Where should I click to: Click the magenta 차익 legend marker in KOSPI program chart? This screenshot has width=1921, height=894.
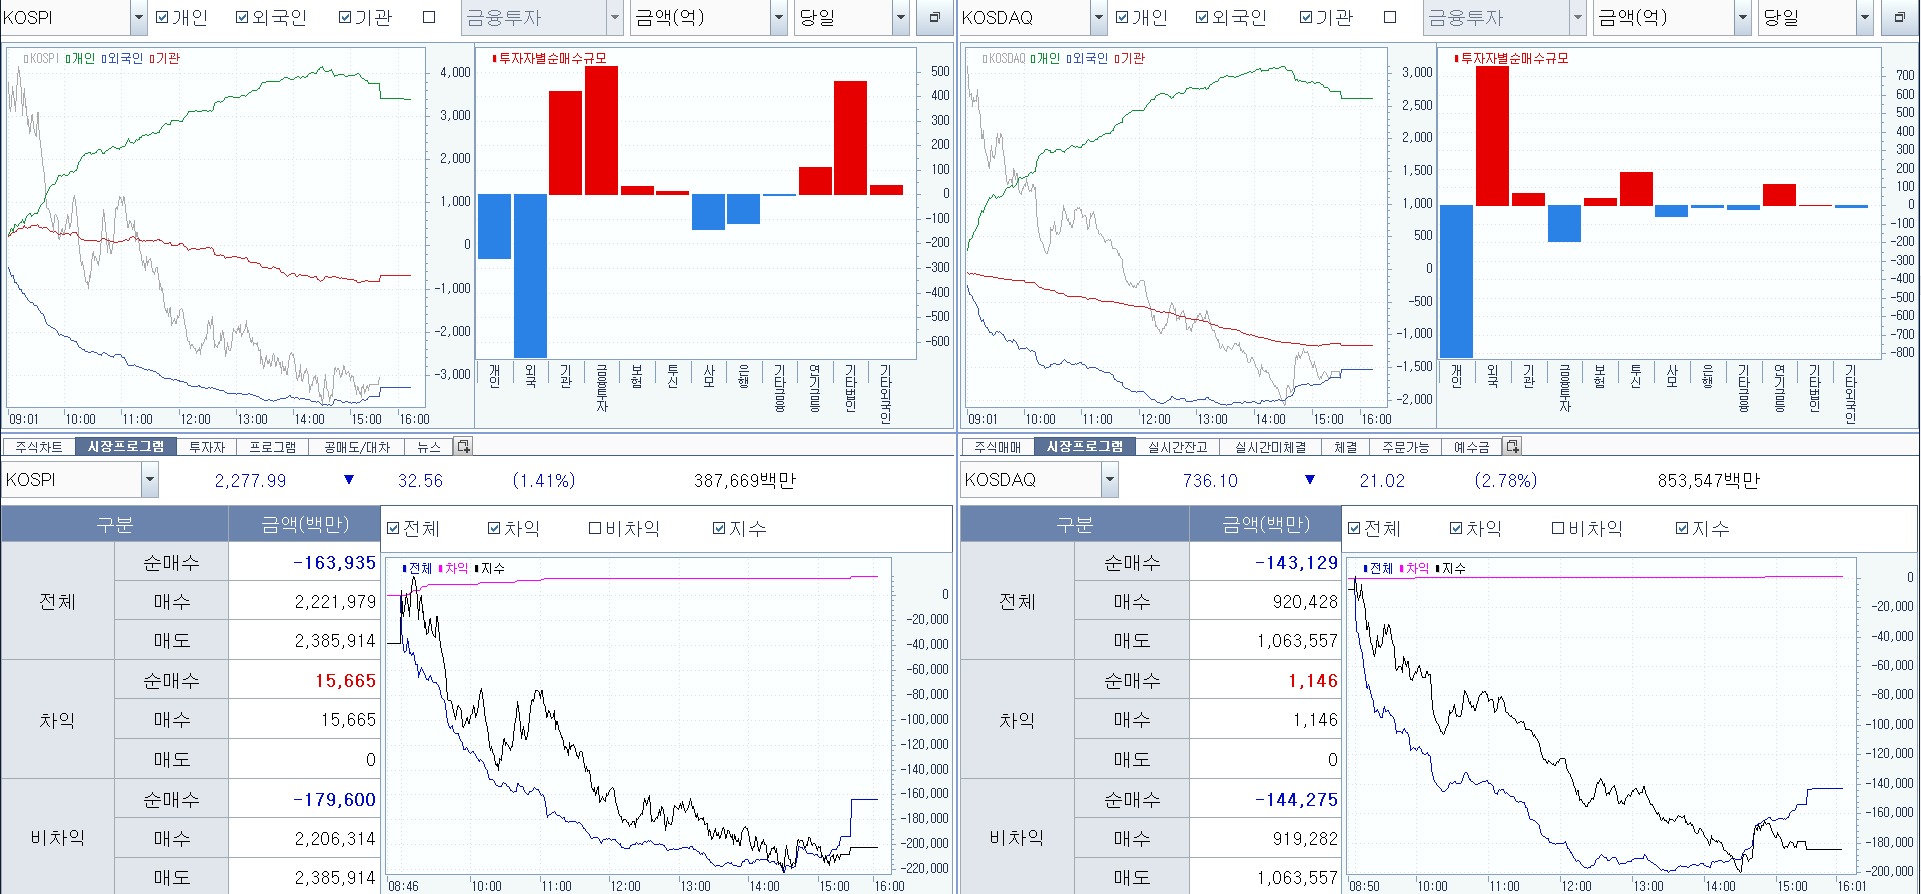pos(441,568)
